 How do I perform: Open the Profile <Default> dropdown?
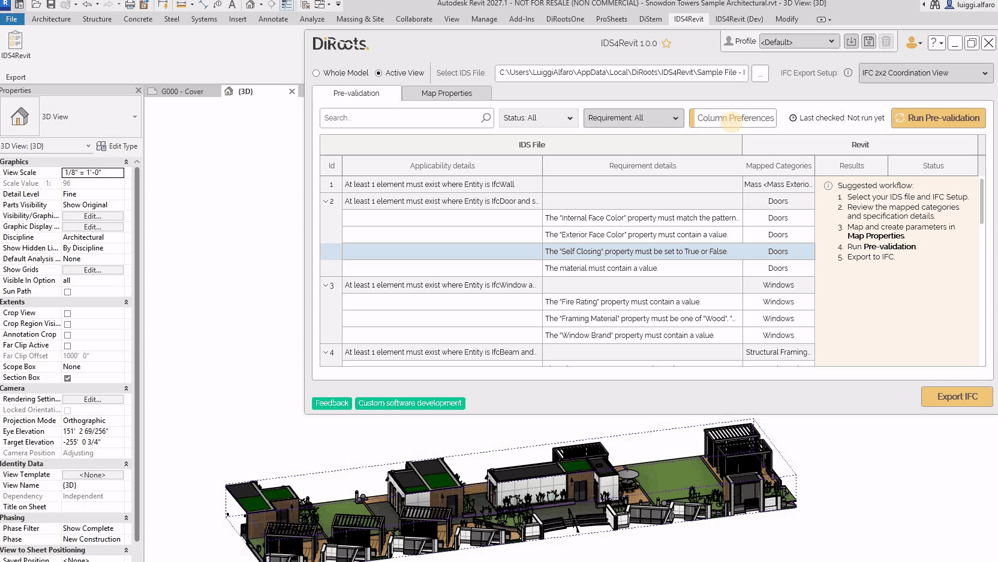[x=798, y=41]
